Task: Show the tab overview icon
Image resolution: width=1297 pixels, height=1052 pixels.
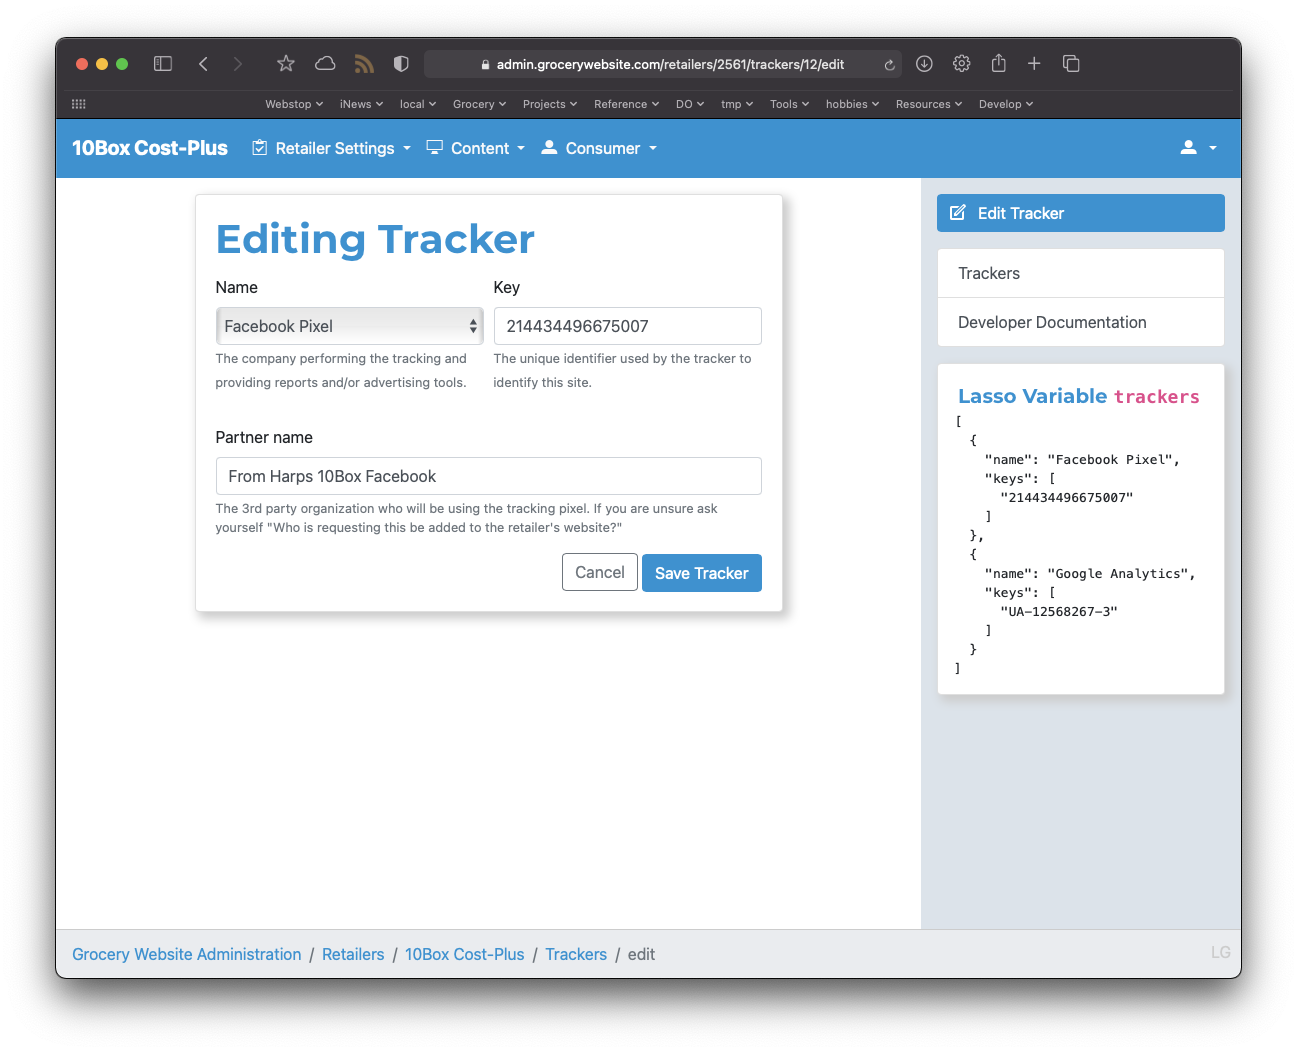Action: coord(1071,64)
